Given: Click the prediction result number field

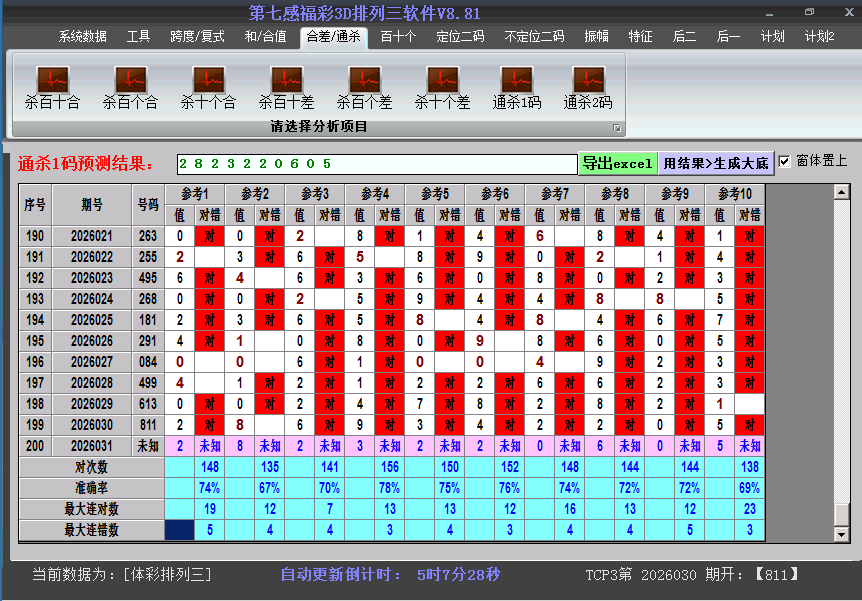Looking at the screenshot, I should pyautogui.click(x=376, y=164).
